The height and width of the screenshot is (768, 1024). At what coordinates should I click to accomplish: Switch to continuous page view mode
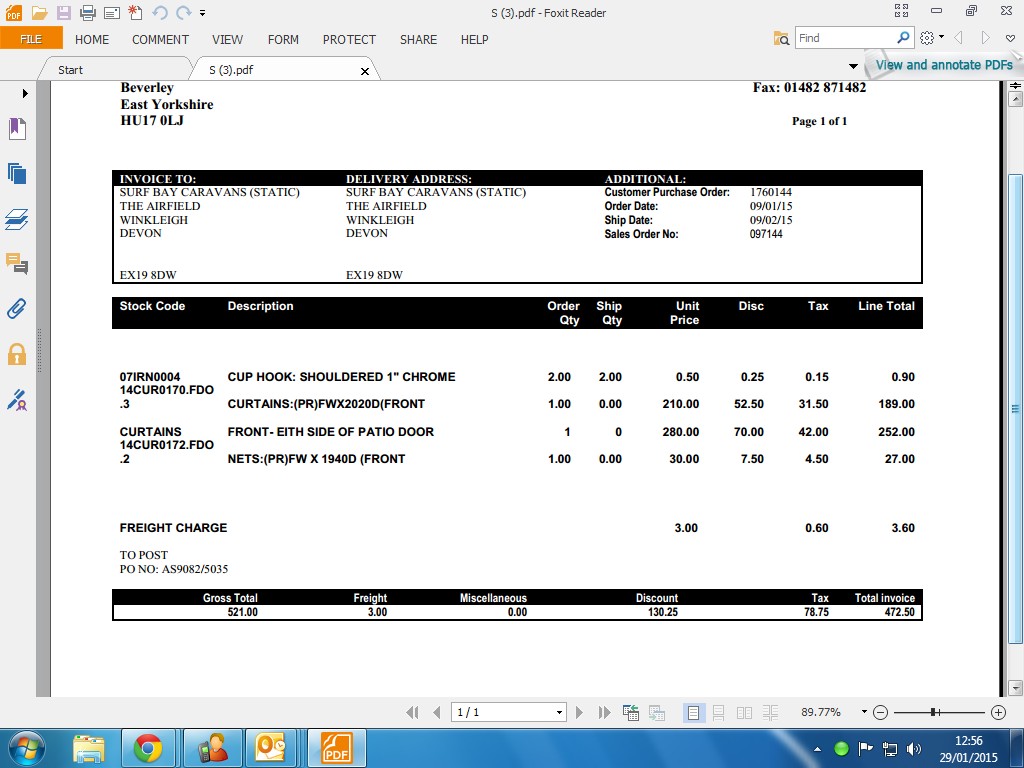pyautogui.click(x=718, y=712)
